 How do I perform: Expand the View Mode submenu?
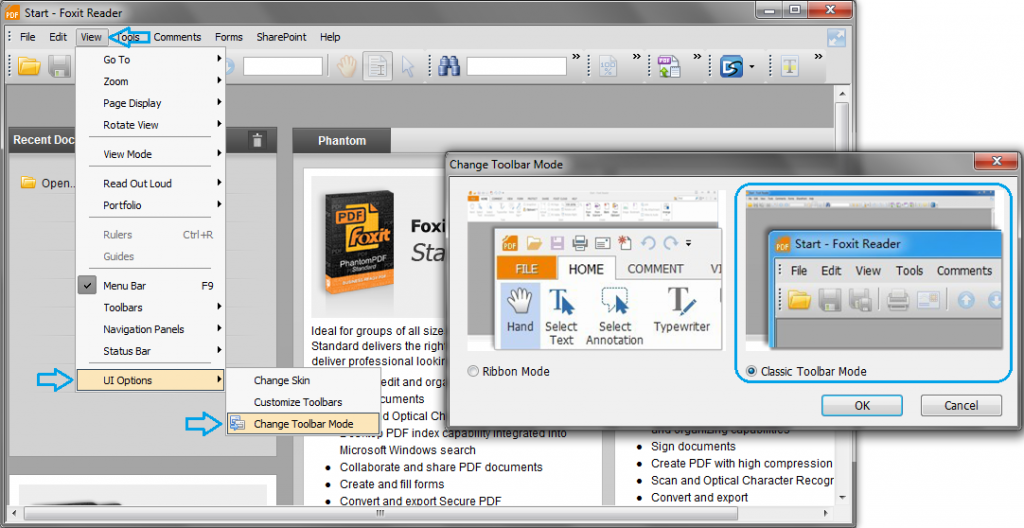pyautogui.click(x=151, y=154)
